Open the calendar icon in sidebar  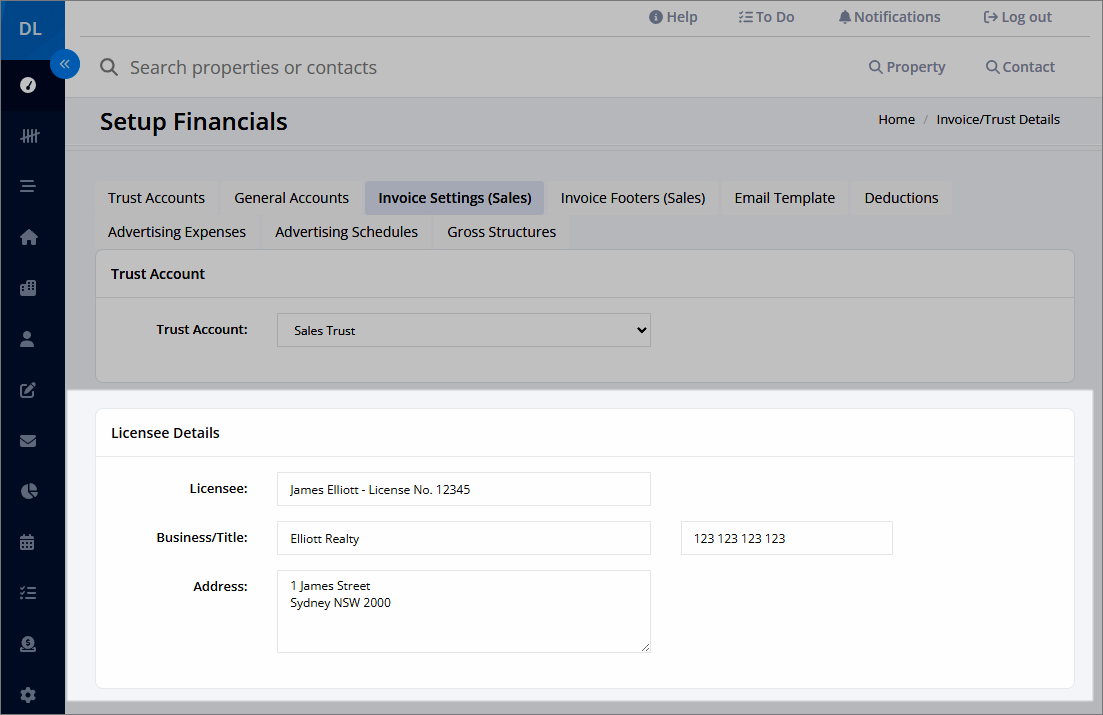pyautogui.click(x=27, y=542)
